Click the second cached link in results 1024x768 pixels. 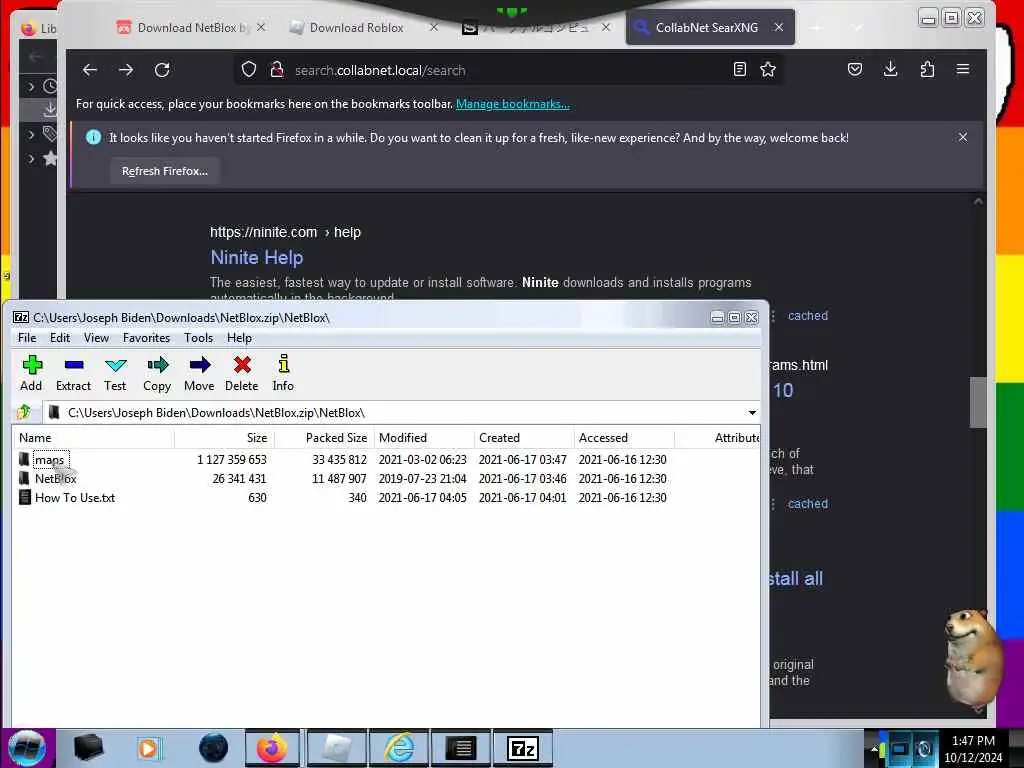point(808,504)
